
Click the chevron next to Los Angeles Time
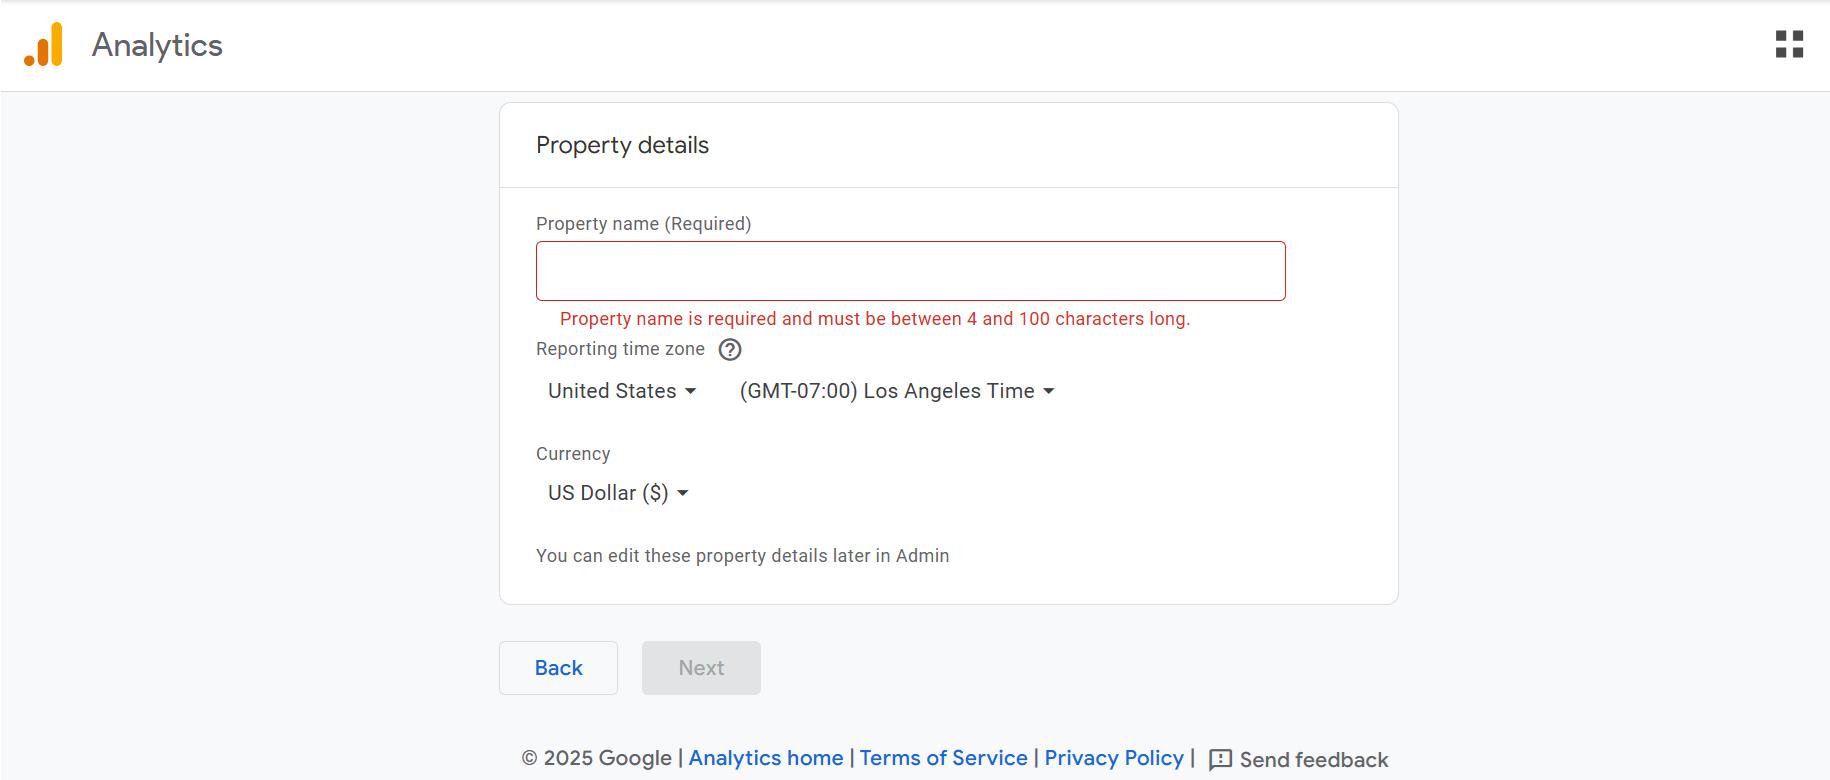(1048, 392)
